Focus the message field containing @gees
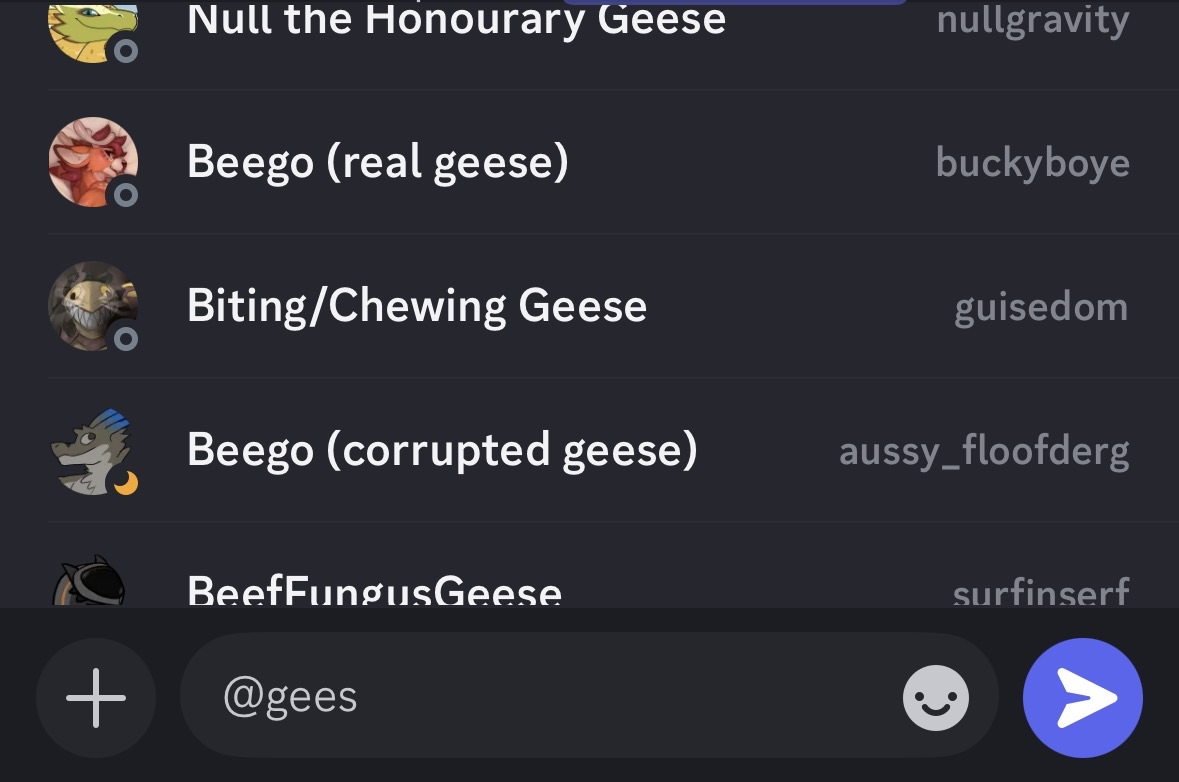1179x782 pixels. pos(589,696)
